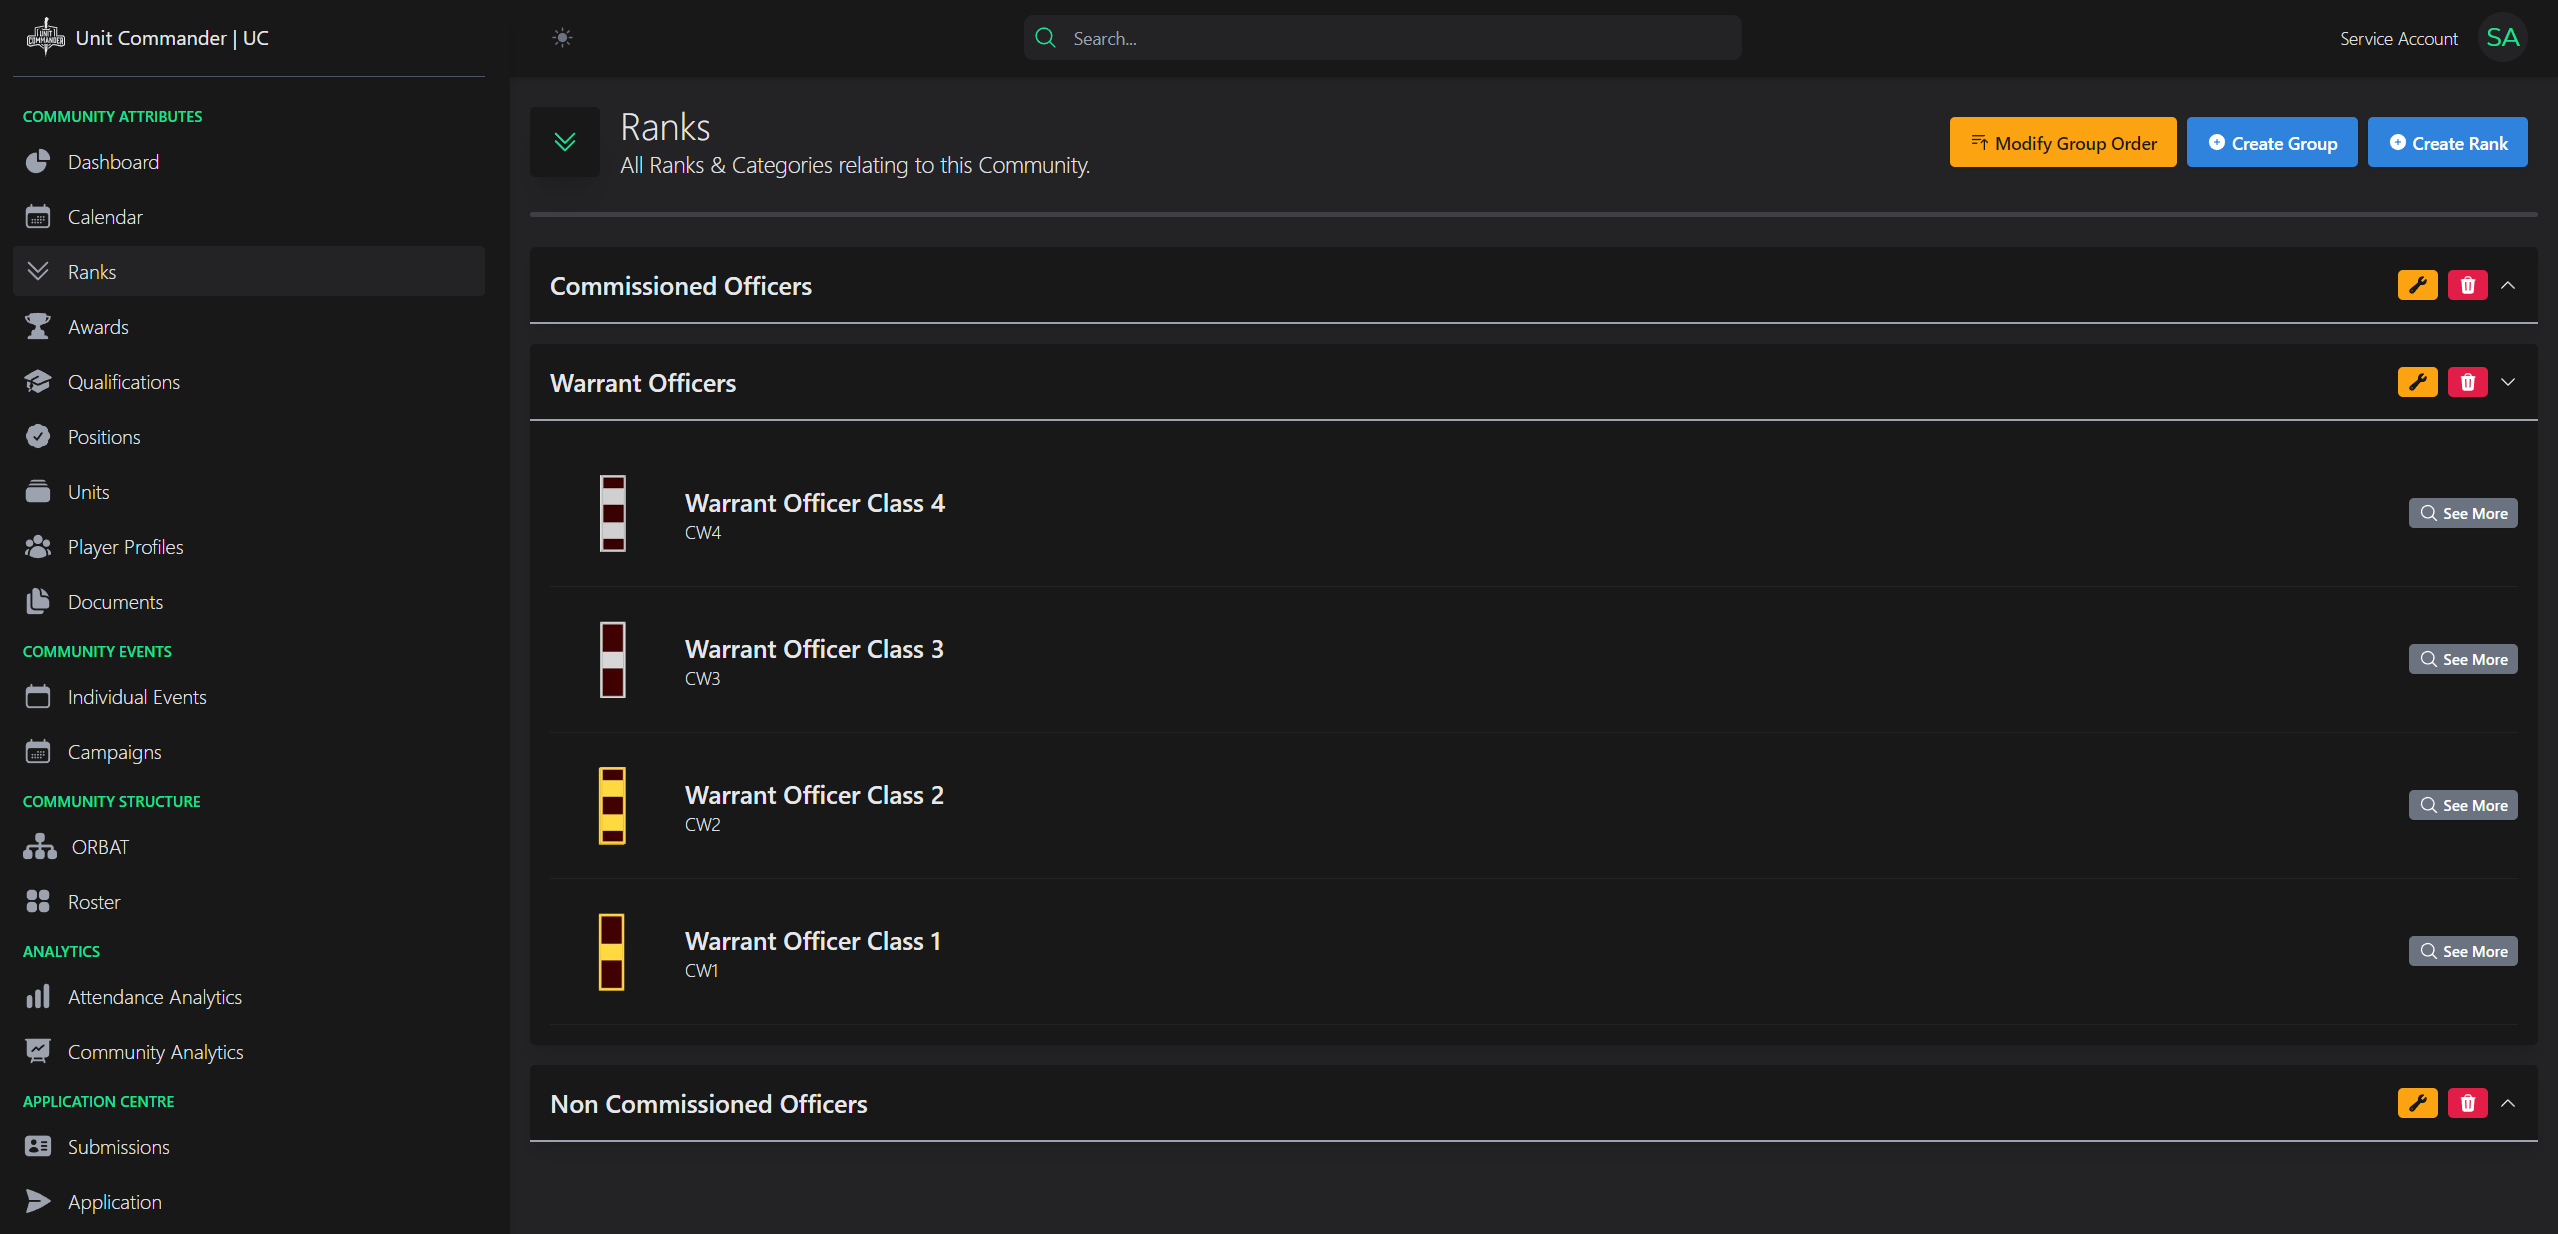Image resolution: width=2558 pixels, height=1234 pixels.
Task: Expand the Commissioned Officers group
Action: click(2508, 285)
